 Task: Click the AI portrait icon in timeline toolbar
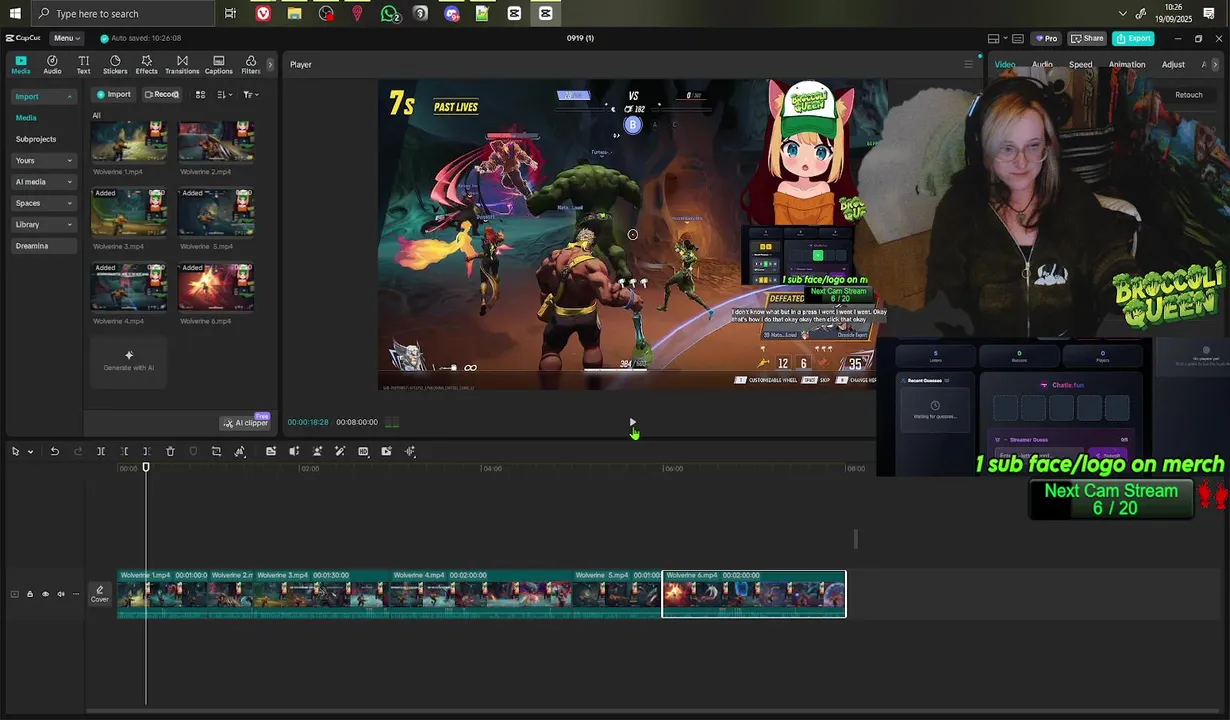pos(317,451)
